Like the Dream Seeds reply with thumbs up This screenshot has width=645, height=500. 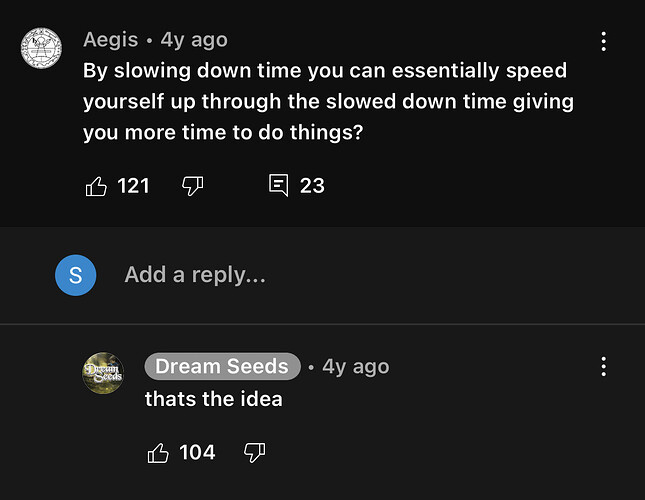pos(158,453)
